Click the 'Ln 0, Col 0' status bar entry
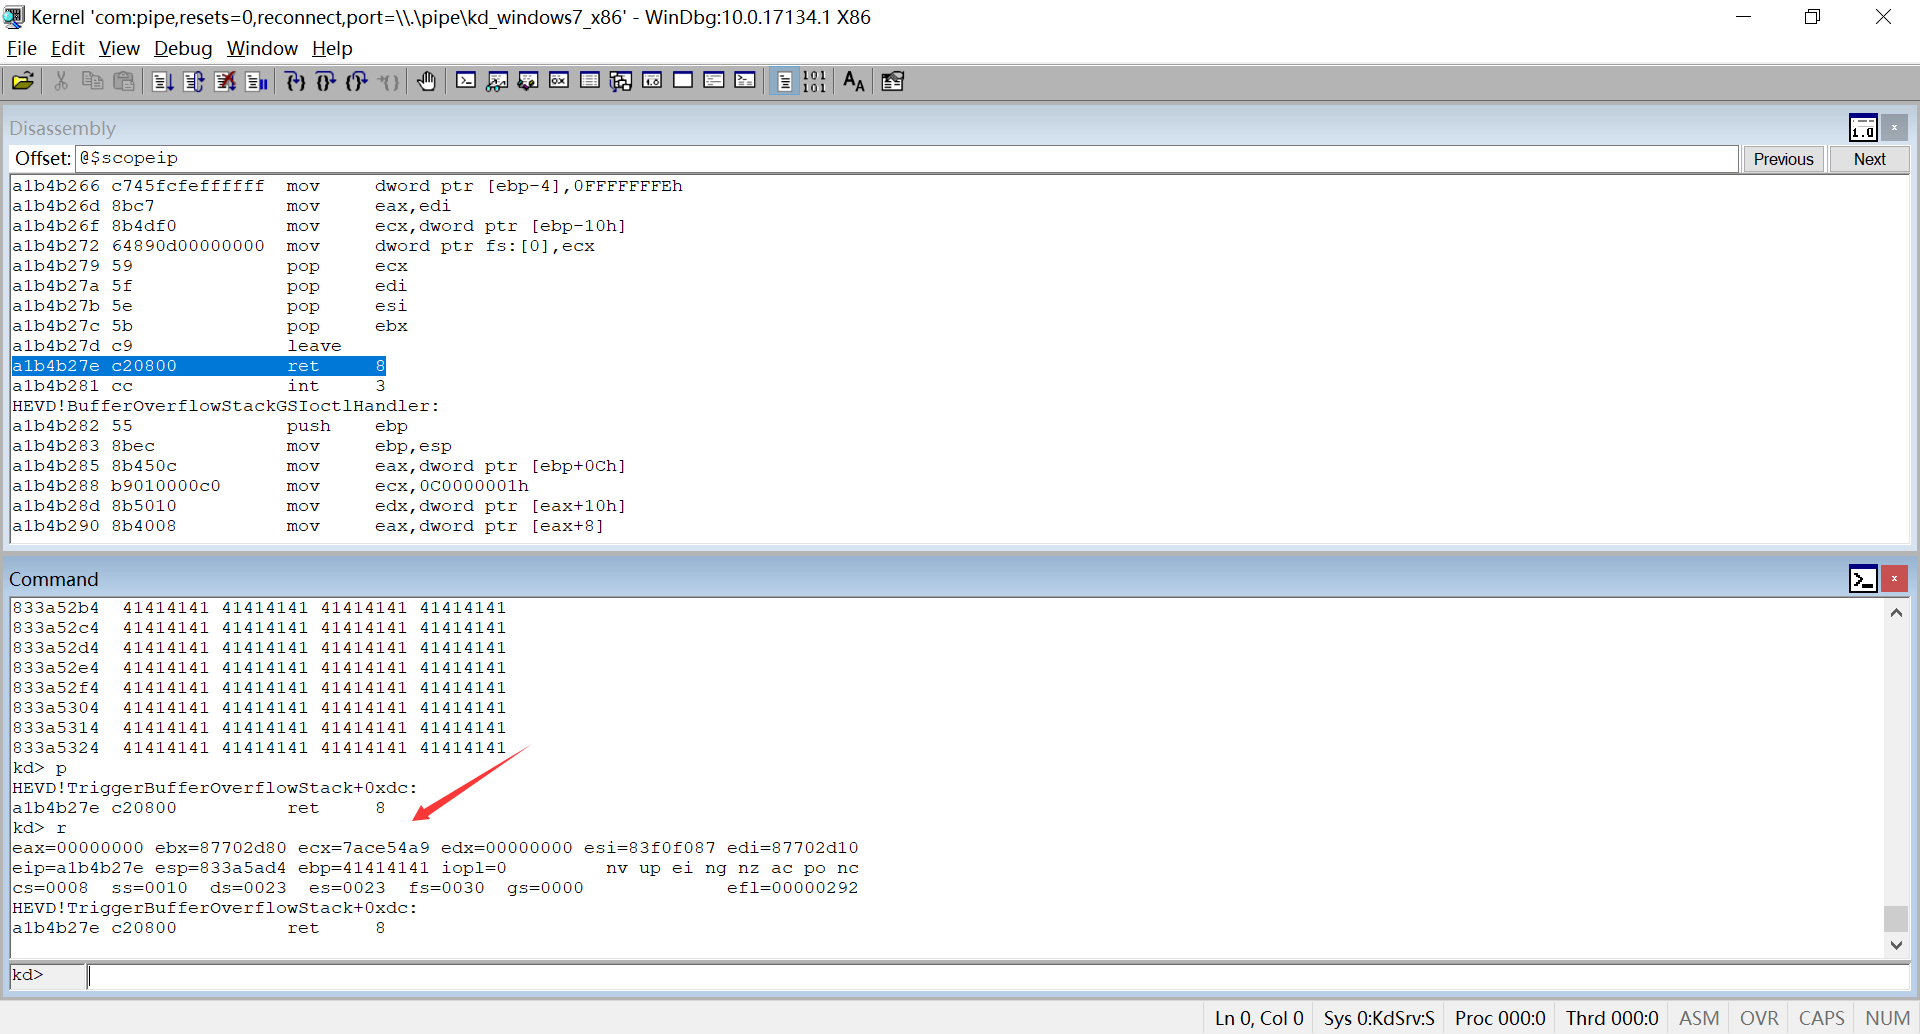Viewport: 1920px width, 1034px height. coord(1259,1018)
